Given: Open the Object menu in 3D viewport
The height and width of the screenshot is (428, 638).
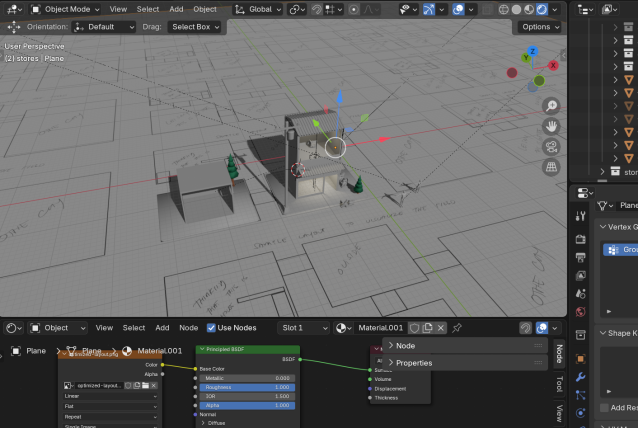Looking at the screenshot, I should point(205,9).
